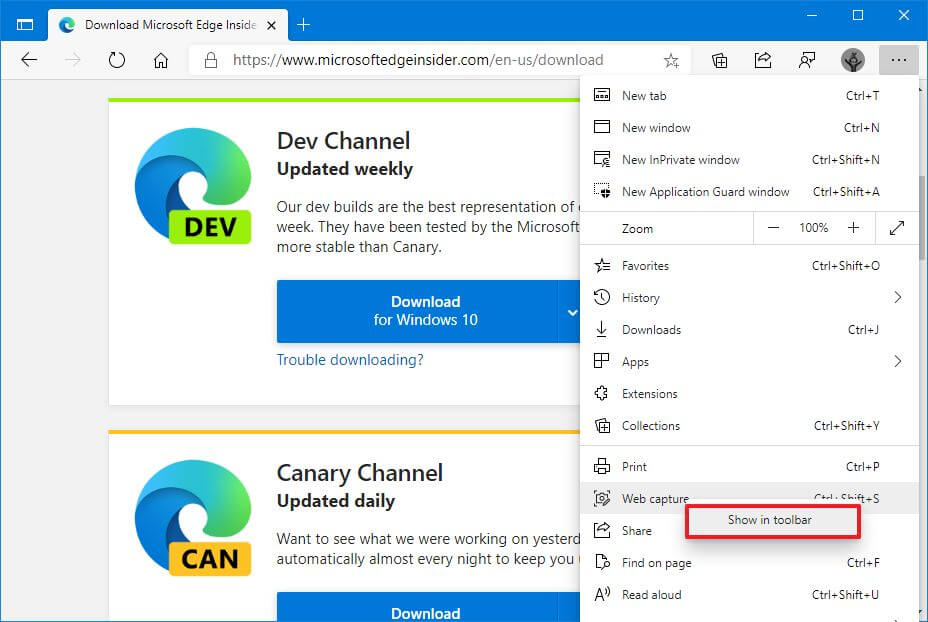Click Show in toolbar context option

pos(772,520)
